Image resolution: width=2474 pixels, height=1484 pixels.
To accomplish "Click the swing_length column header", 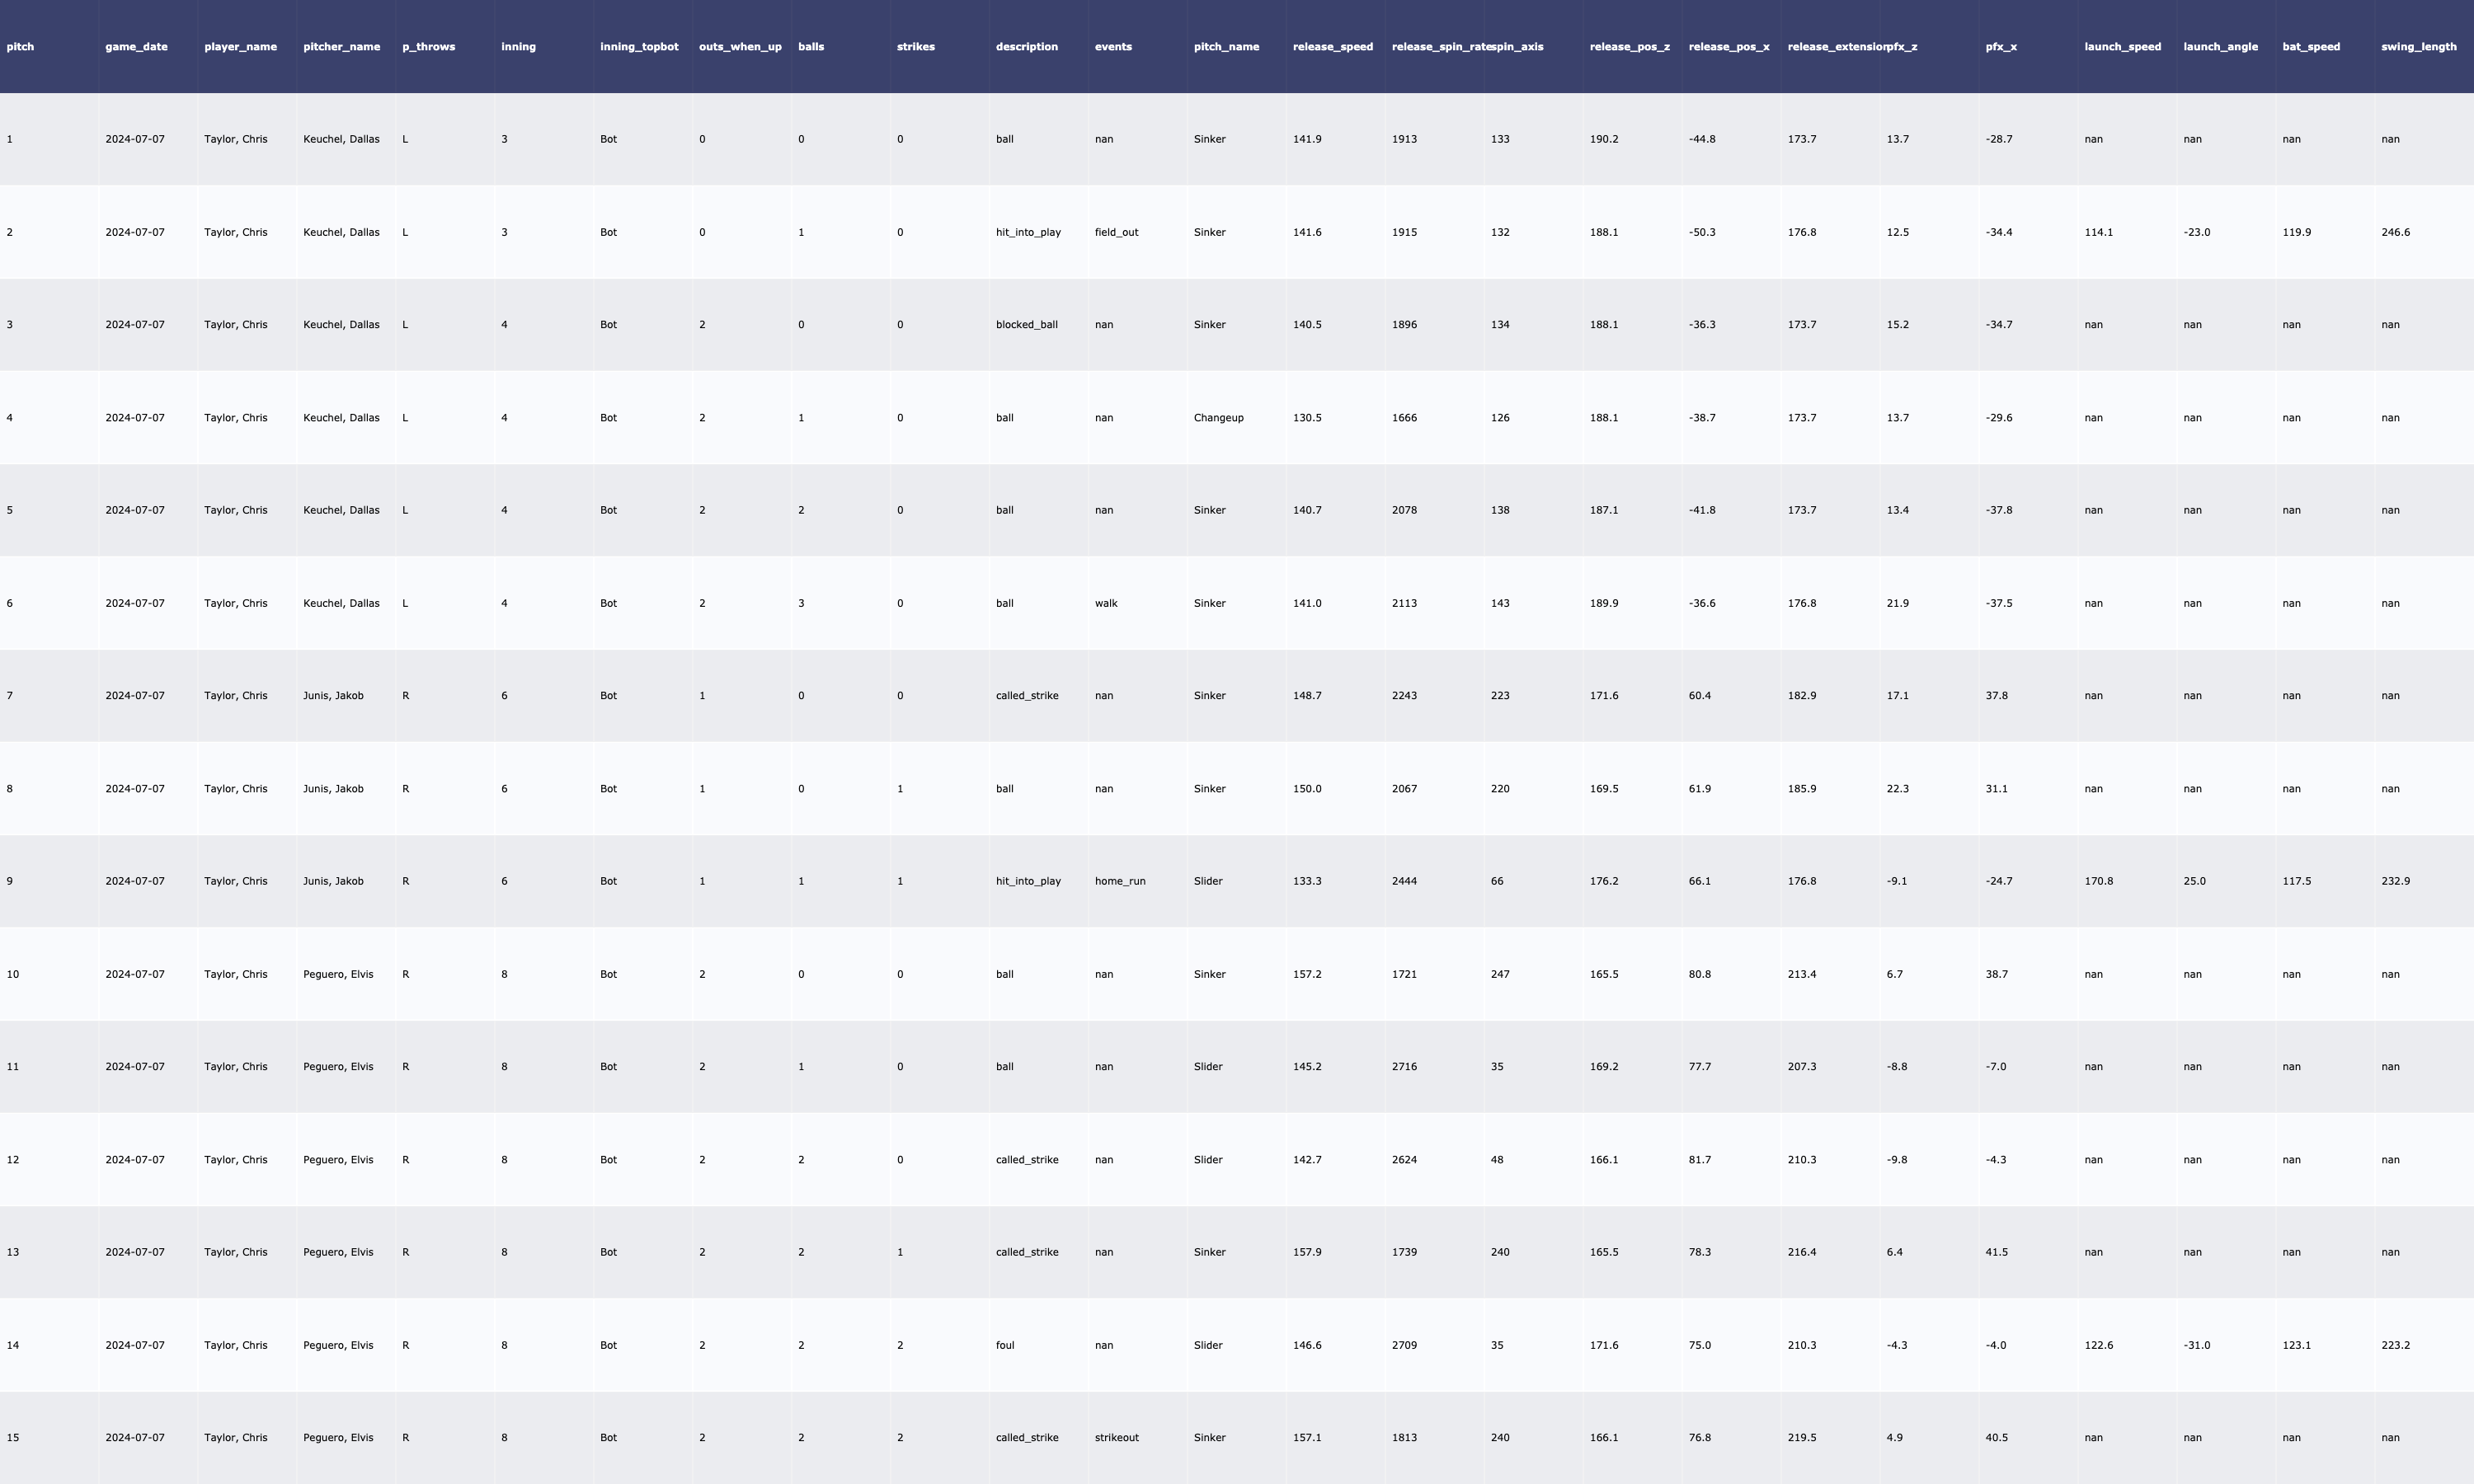I will click(x=2418, y=47).
